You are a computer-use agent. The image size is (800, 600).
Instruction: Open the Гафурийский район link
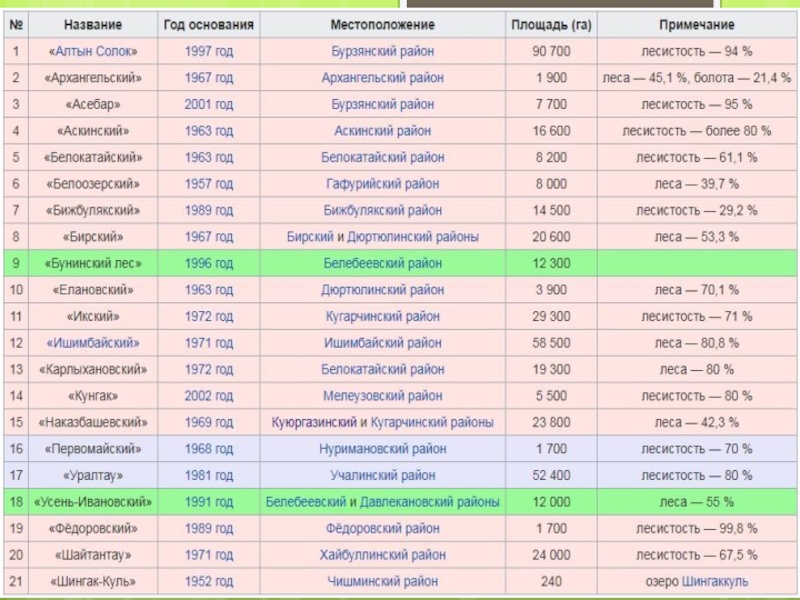tap(383, 184)
